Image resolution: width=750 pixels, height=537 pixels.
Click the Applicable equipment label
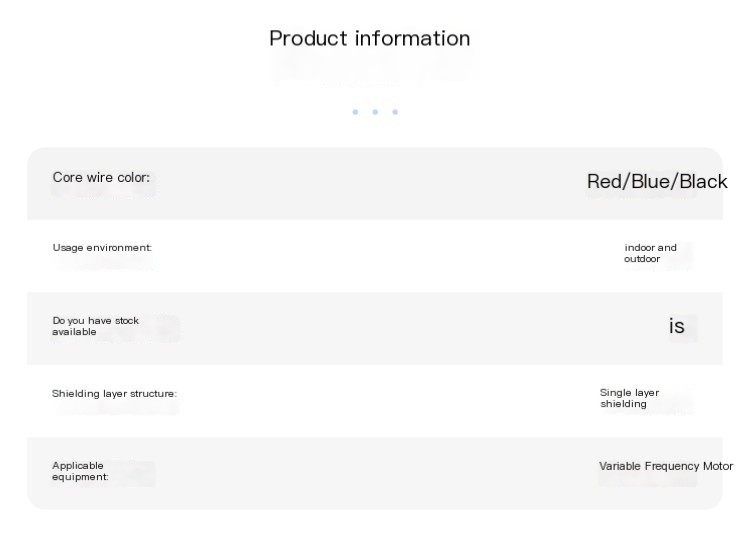click(x=80, y=471)
